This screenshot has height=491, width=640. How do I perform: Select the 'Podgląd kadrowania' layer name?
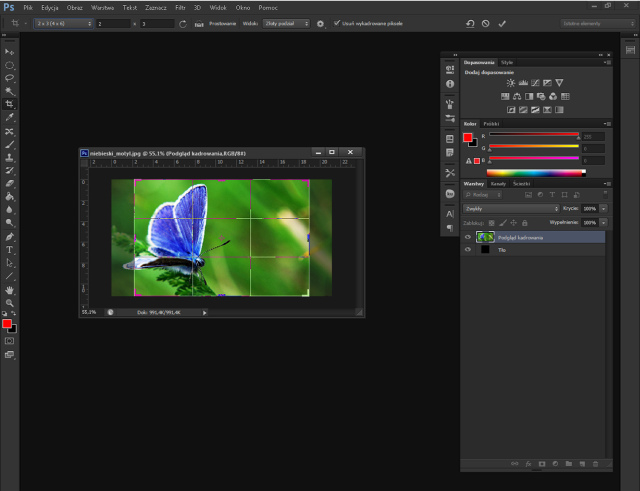point(520,238)
